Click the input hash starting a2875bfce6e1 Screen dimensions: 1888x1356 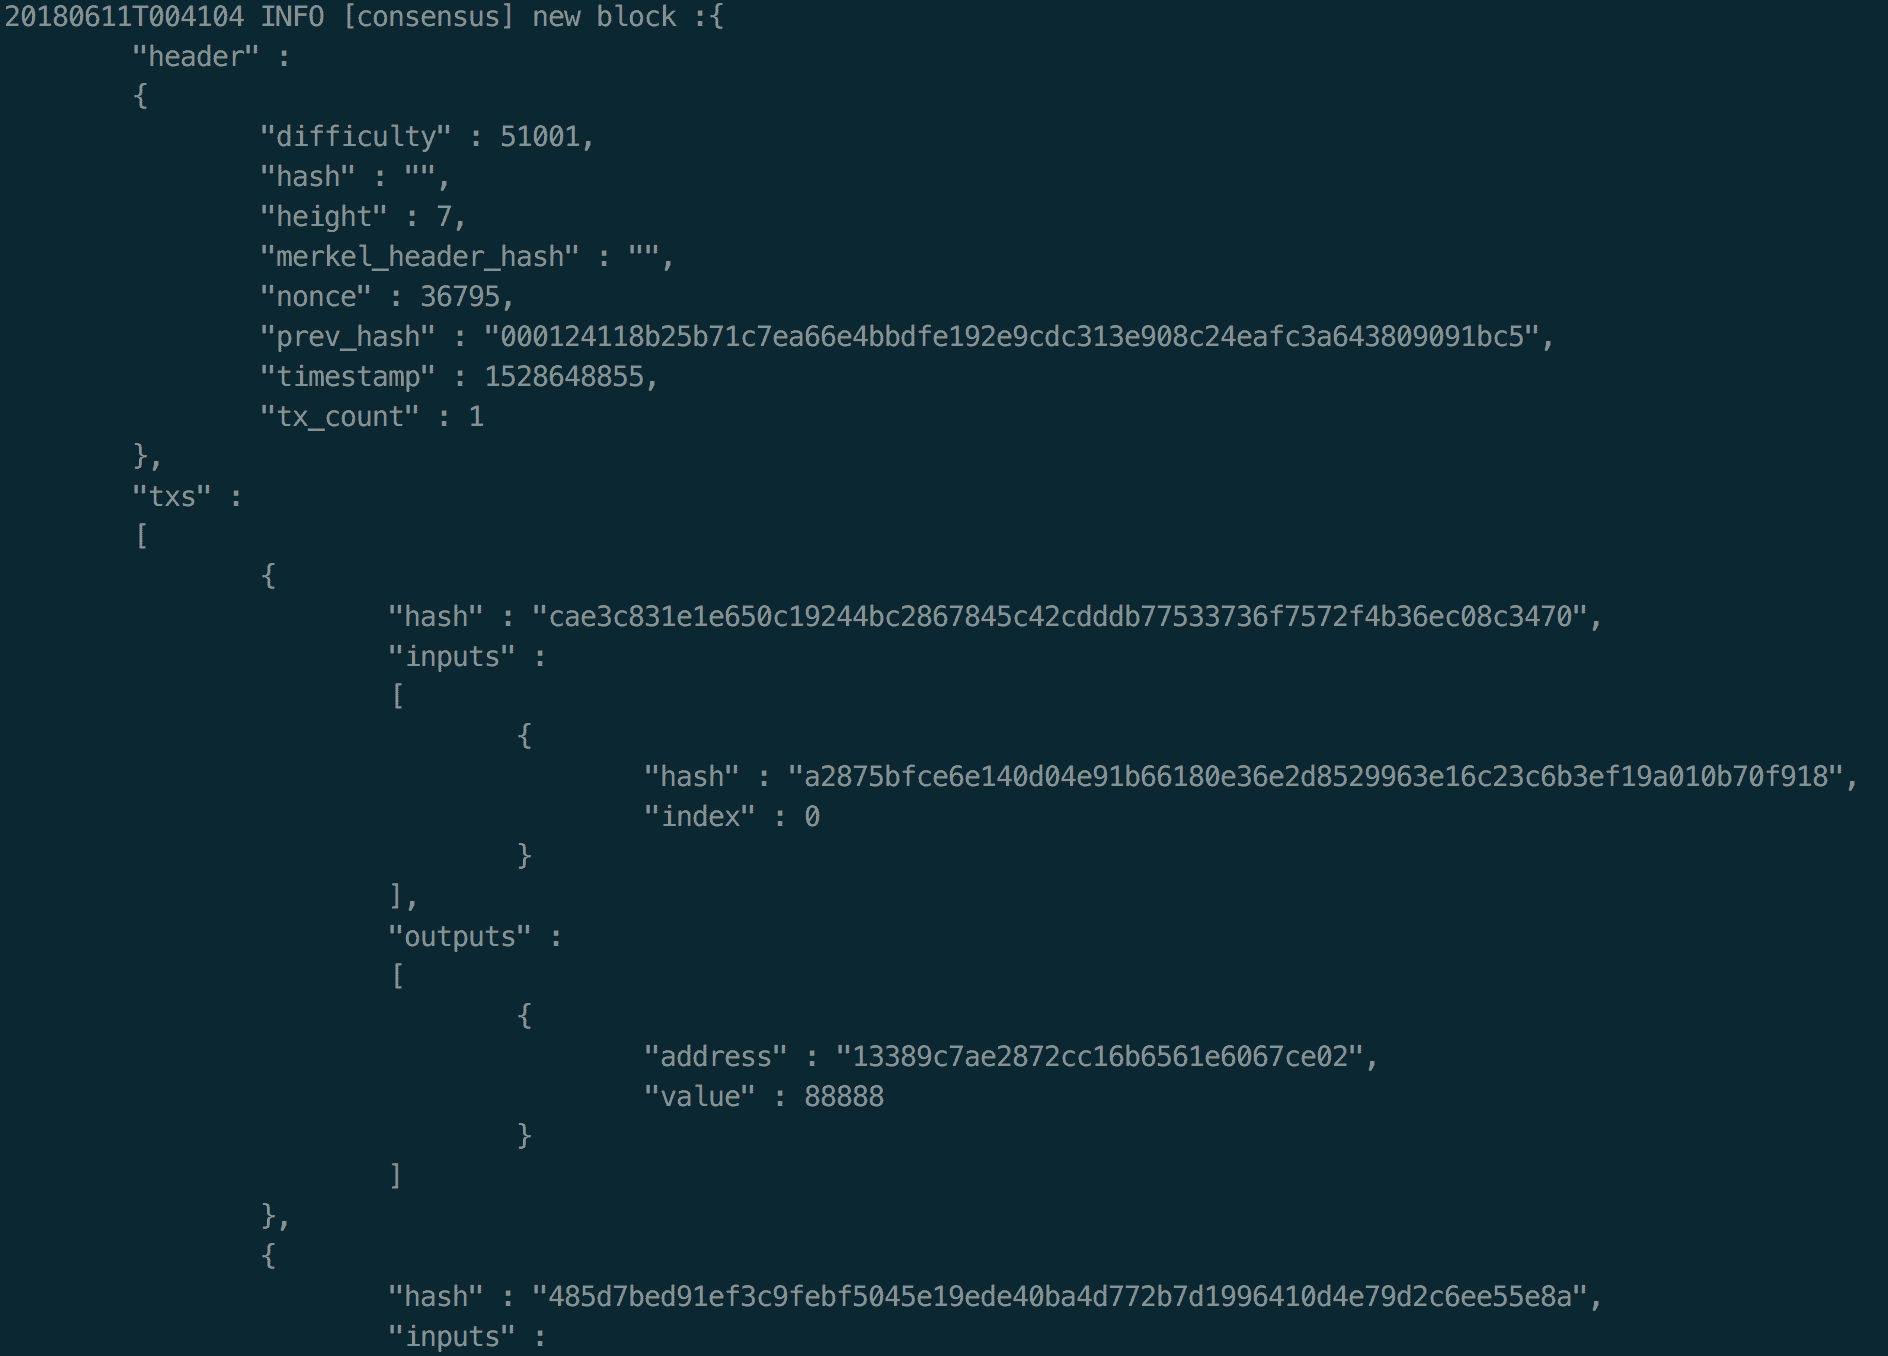pyautogui.click(x=1315, y=777)
